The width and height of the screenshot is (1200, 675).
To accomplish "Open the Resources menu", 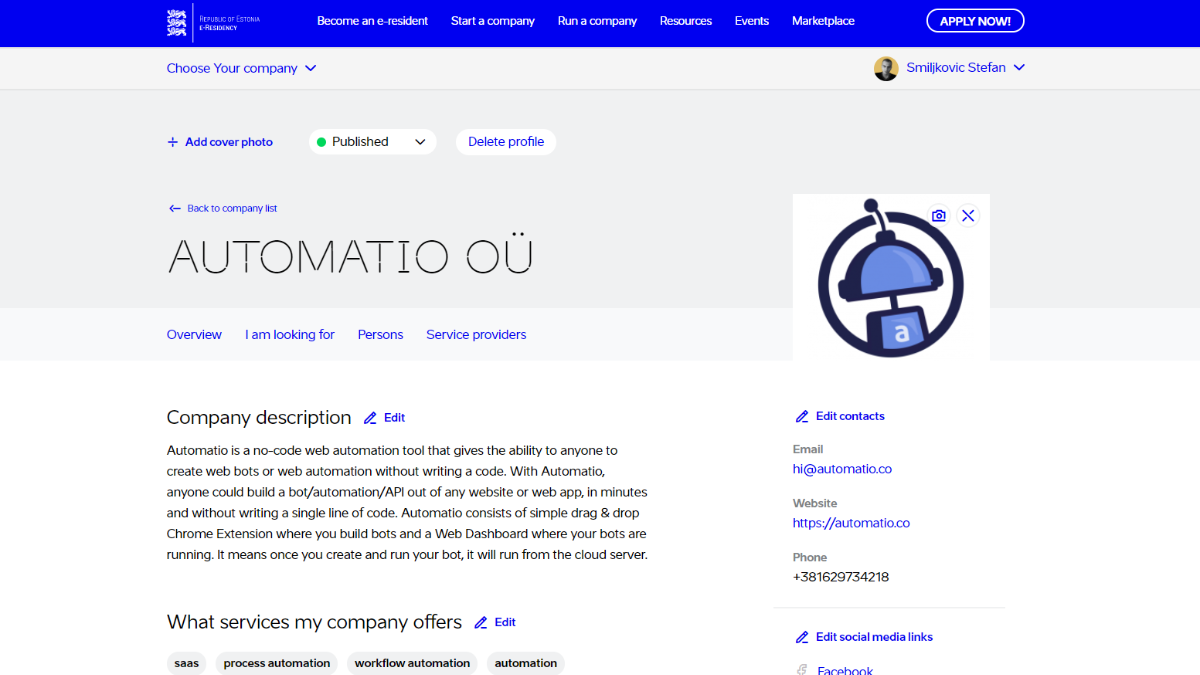I will click(x=686, y=21).
